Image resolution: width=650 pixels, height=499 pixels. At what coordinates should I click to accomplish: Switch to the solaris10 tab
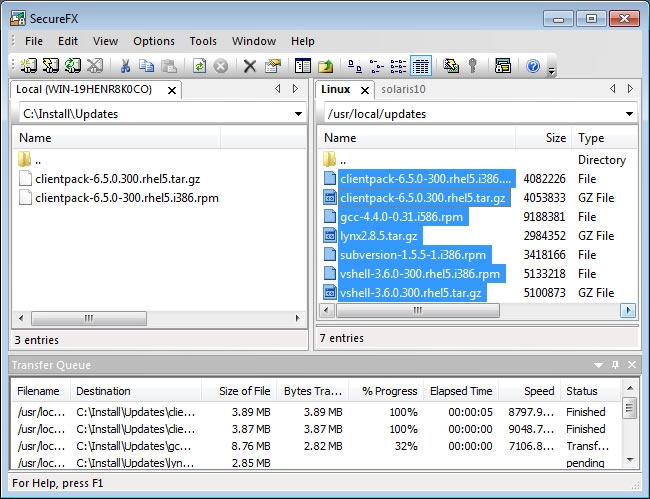point(403,90)
